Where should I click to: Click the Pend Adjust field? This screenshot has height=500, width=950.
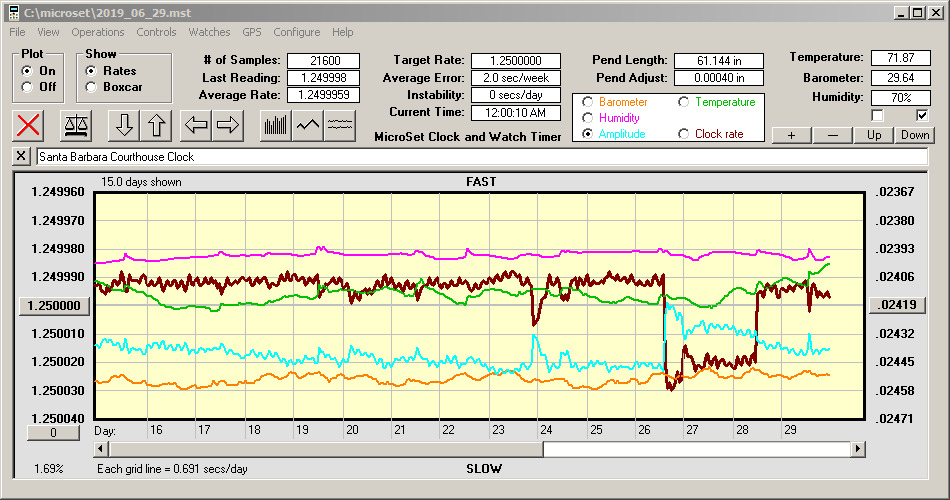(719, 78)
